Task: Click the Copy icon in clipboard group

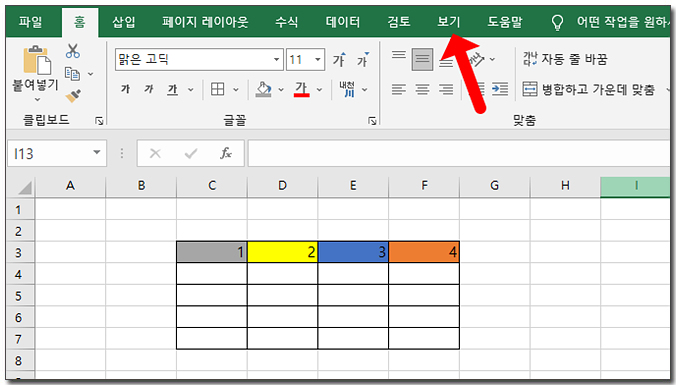Action: coord(72,74)
